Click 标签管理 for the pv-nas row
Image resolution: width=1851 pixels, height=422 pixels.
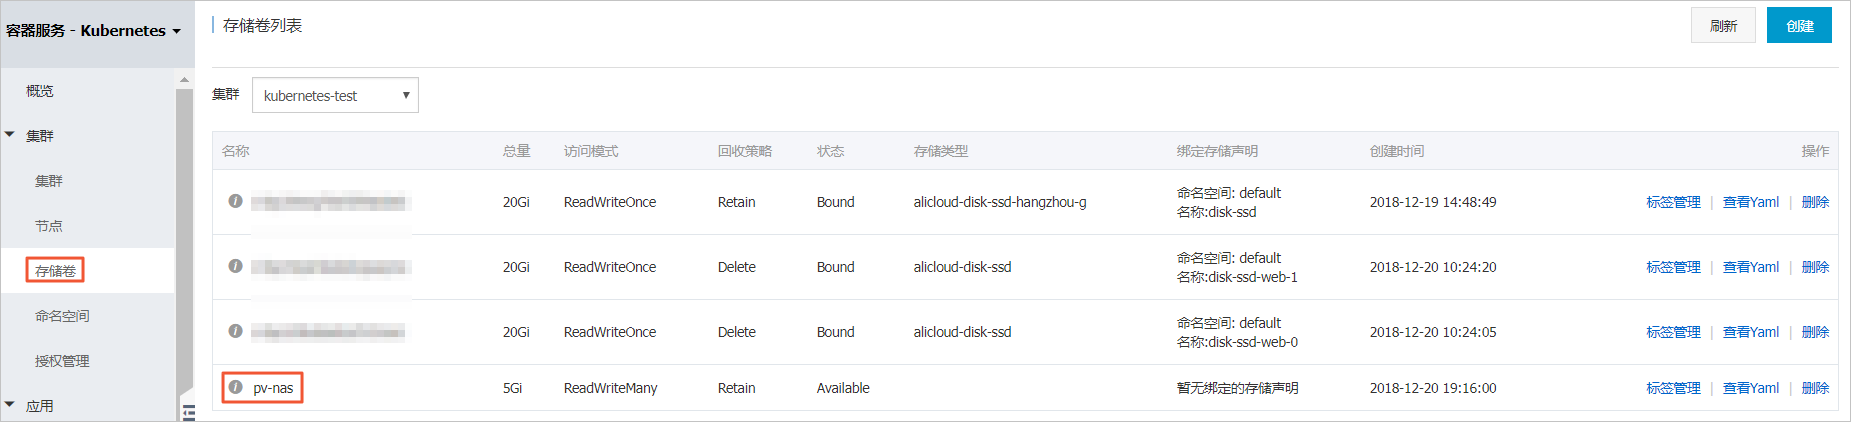coord(1673,388)
